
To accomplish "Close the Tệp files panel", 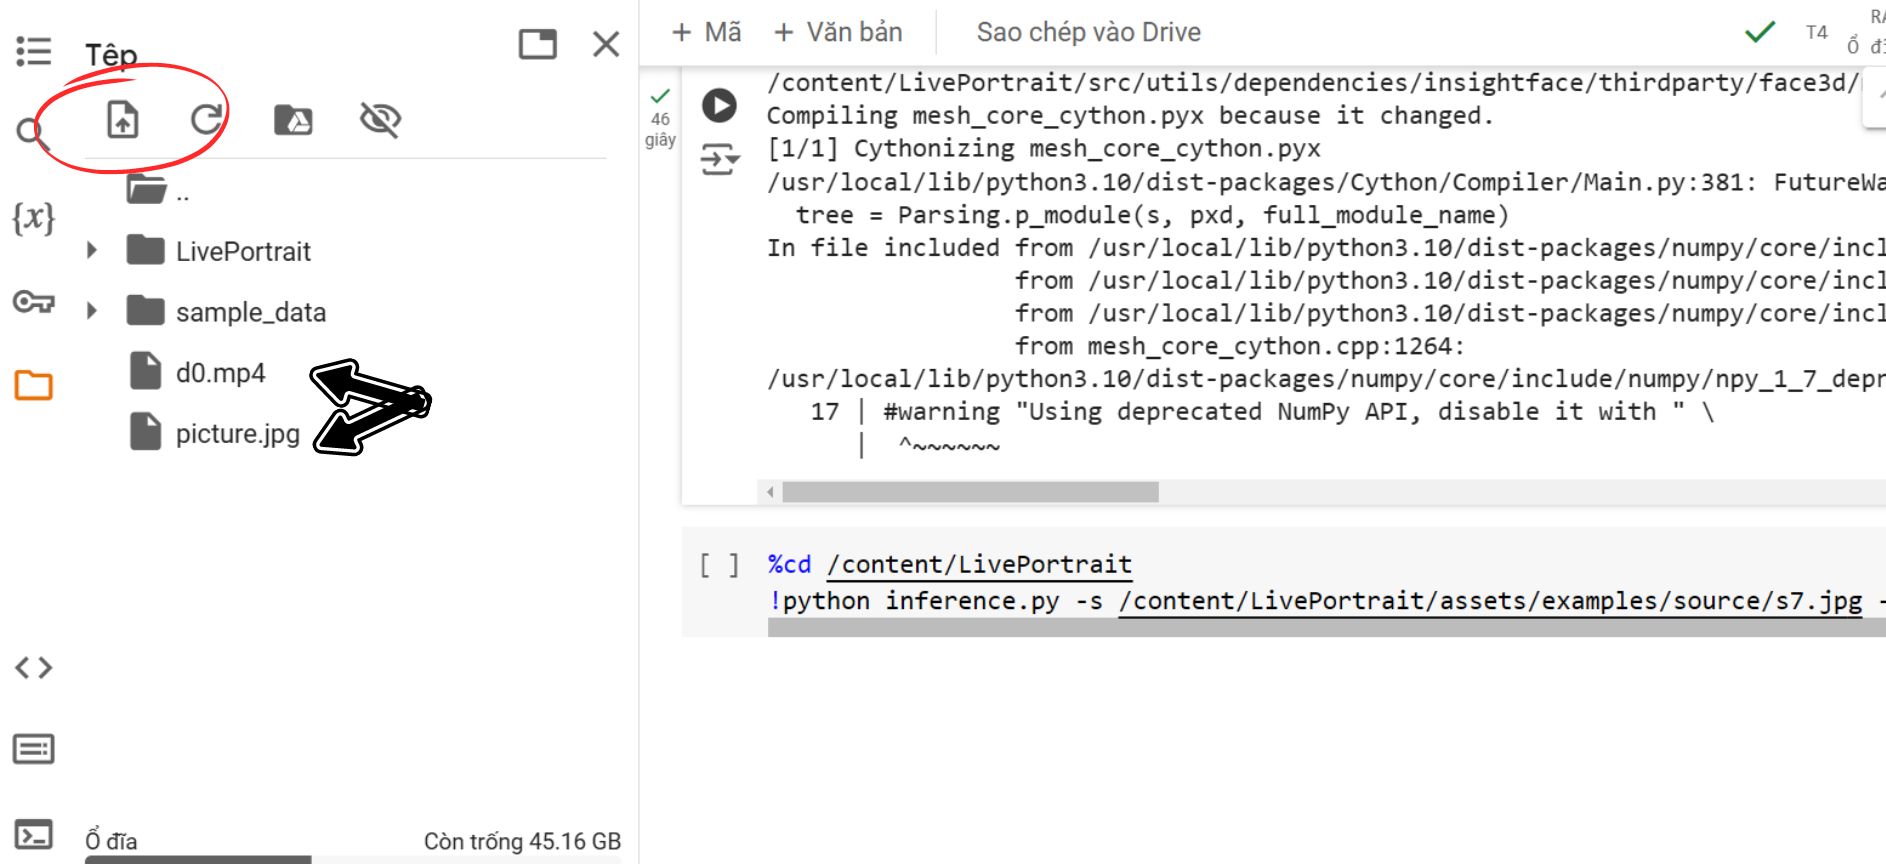I will click(x=606, y=44).
